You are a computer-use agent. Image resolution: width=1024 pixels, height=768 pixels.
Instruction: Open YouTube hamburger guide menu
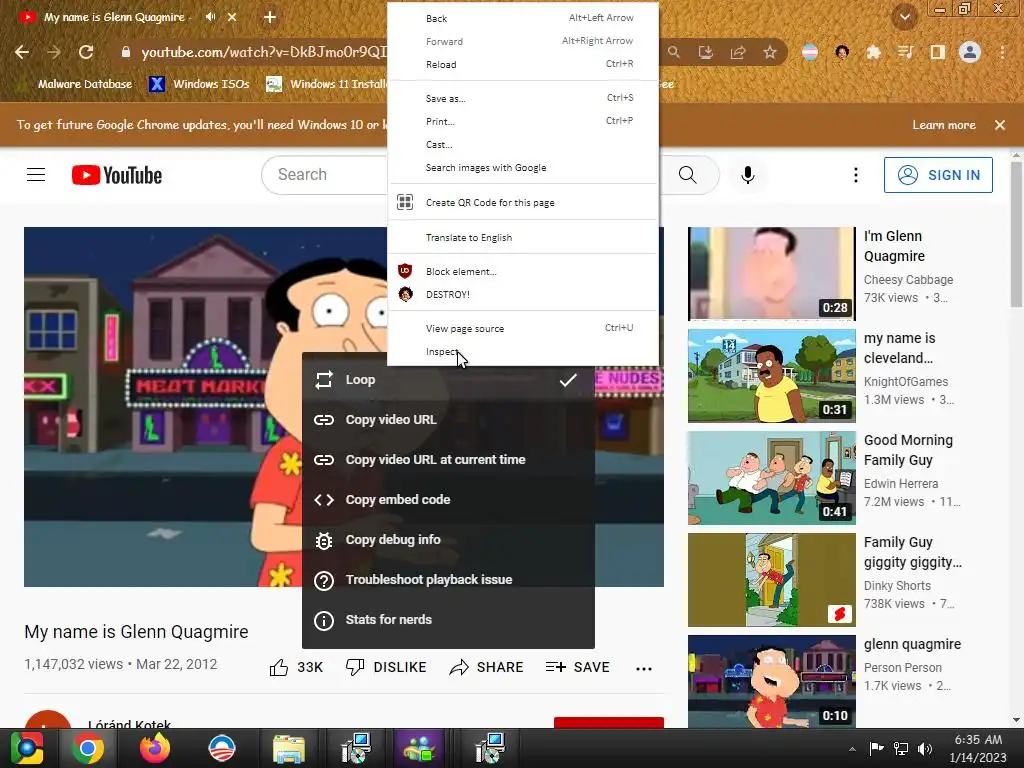[x=36, y=175]
